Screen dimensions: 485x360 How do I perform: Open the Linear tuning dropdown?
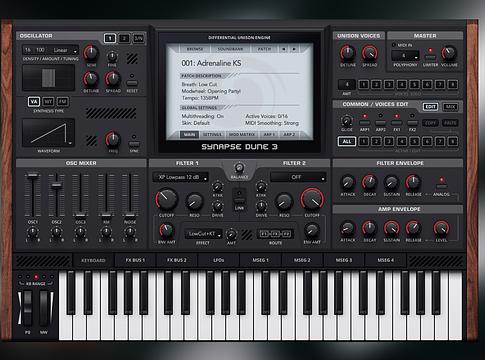coord(65,50)
